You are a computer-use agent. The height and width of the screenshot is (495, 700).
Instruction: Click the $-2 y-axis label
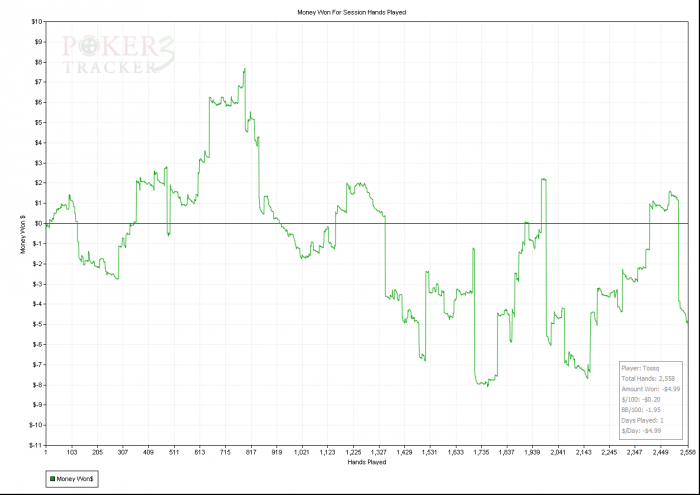click(38, 263)
